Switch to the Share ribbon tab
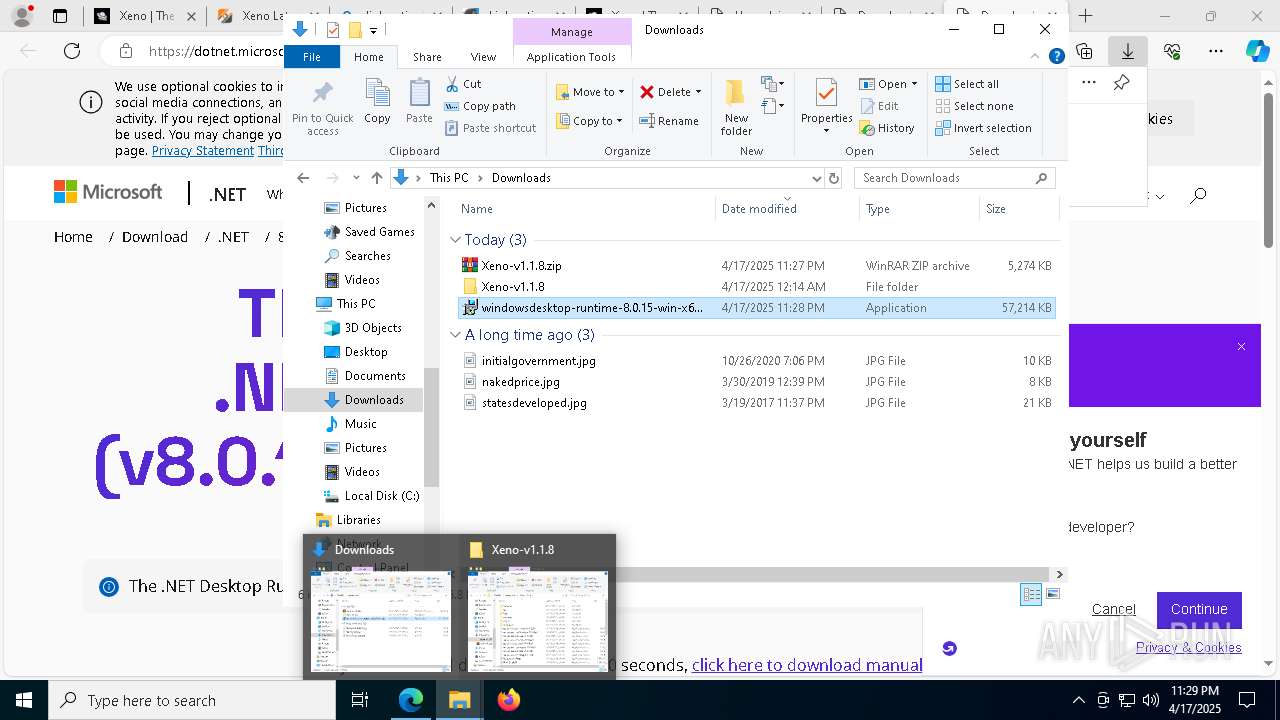This screenshot has width=1280, height=720. pyautogui.click(x=427, y=57)
